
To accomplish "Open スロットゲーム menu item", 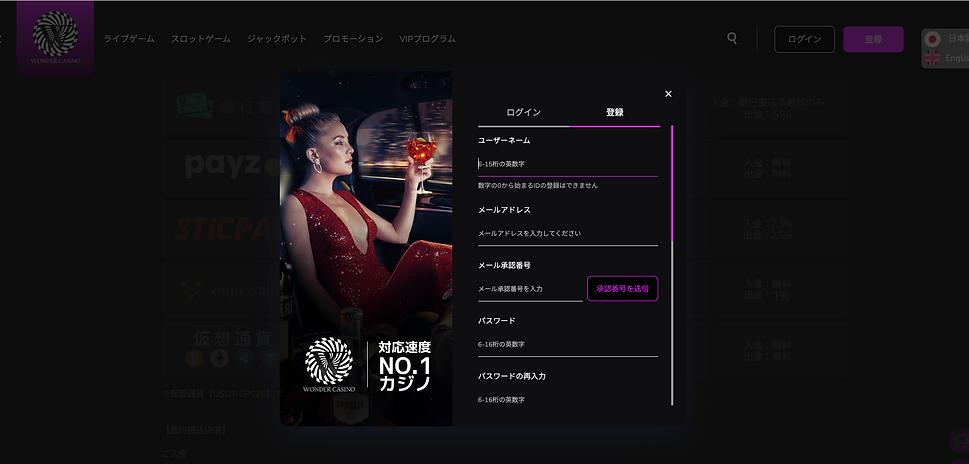I will pos(201,38).
